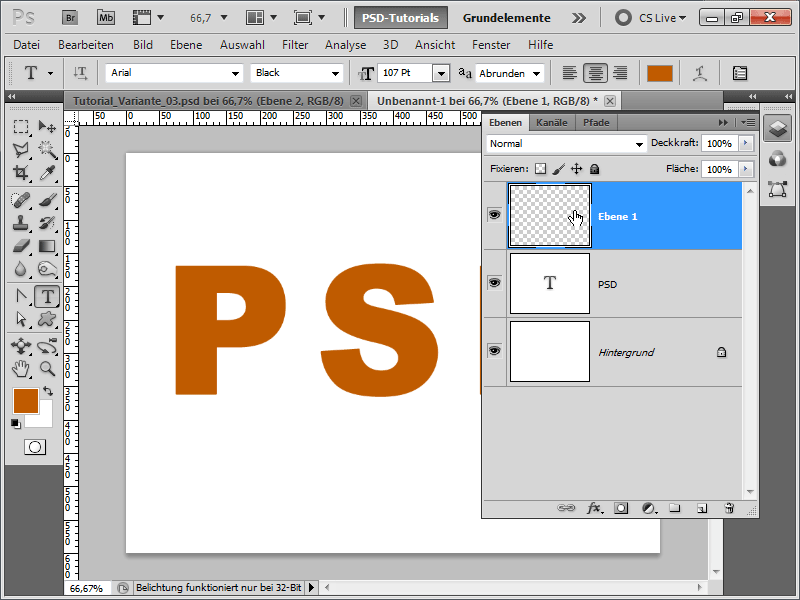Pick the Eraser tool

pyautogui.click(x=21, y=246)
